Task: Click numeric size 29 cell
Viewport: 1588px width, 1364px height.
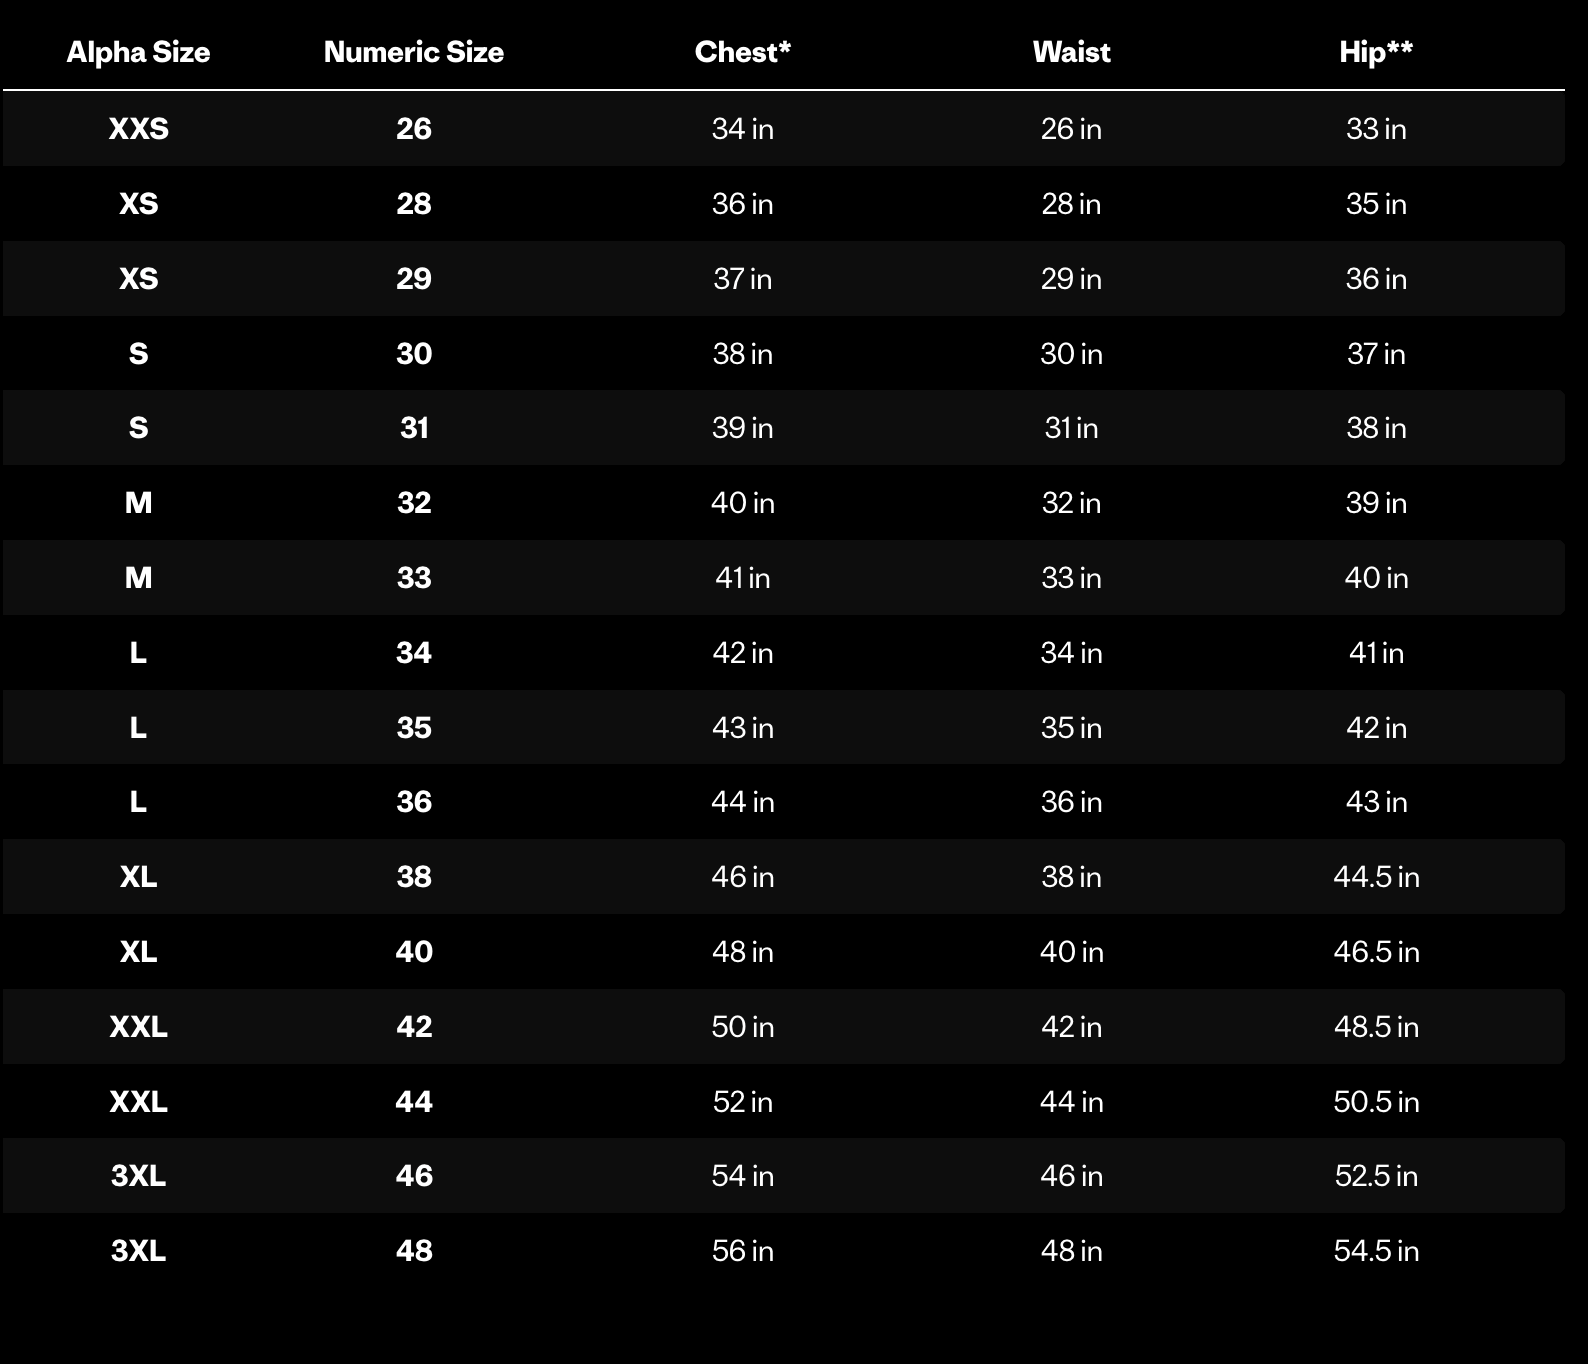Action: coord(413,278)
